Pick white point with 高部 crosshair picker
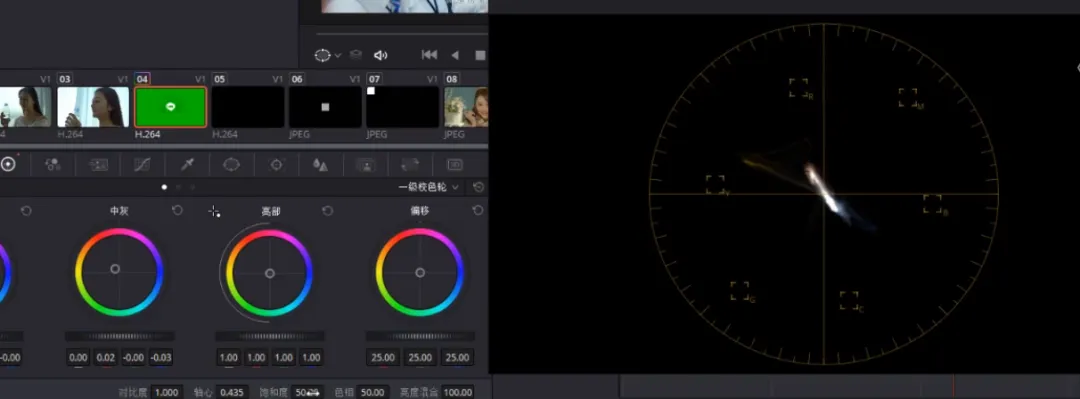This screenshot has width=1080, height=399. coord(215,212)
